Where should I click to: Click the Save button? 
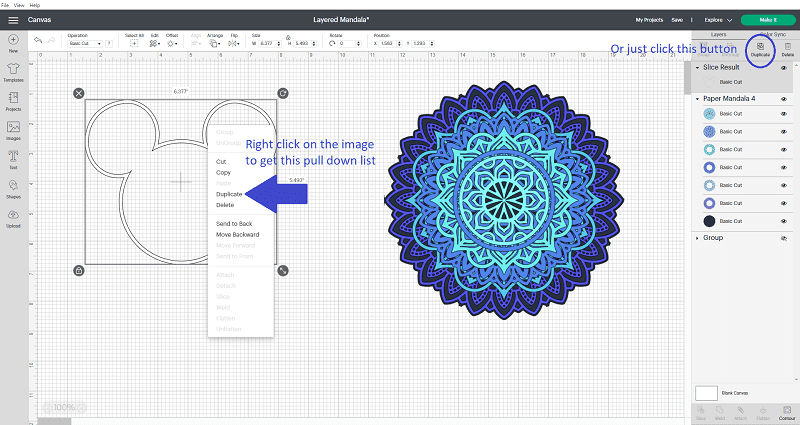pyautogui.click(x=677, y=20)
